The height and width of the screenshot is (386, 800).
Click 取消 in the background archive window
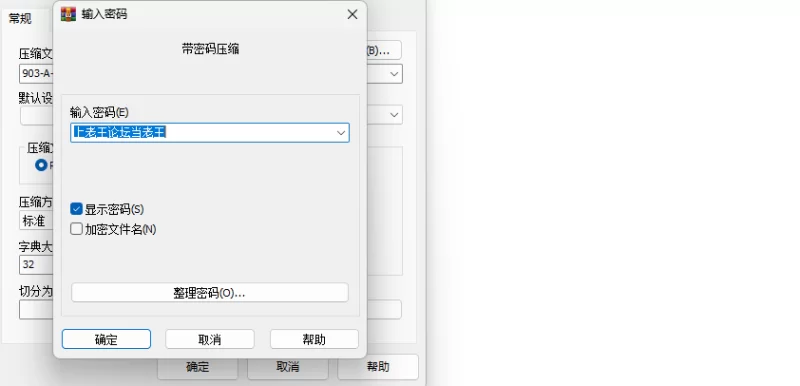pyautogui.click(x=288, y=367)
